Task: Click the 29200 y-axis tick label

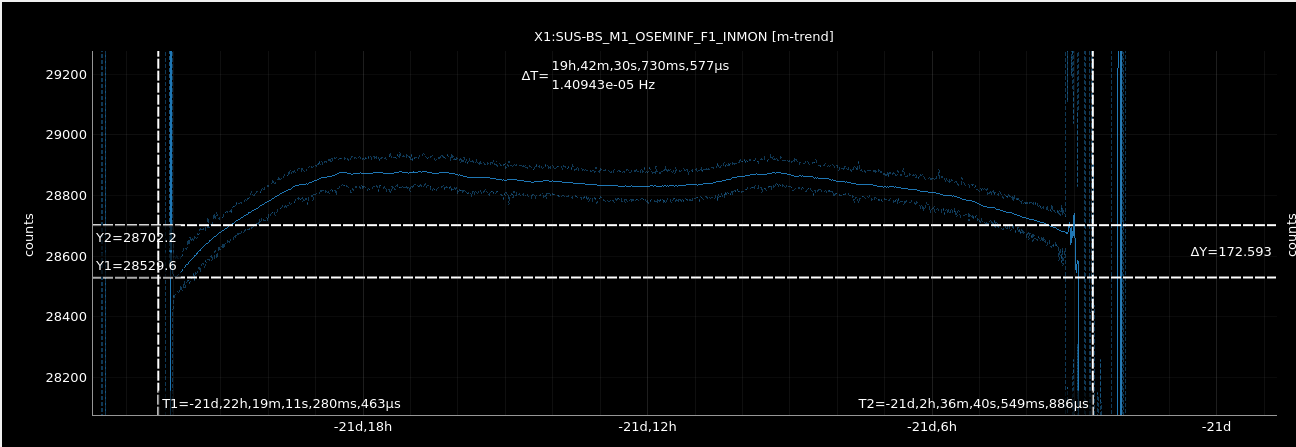Action: [67, 75]
